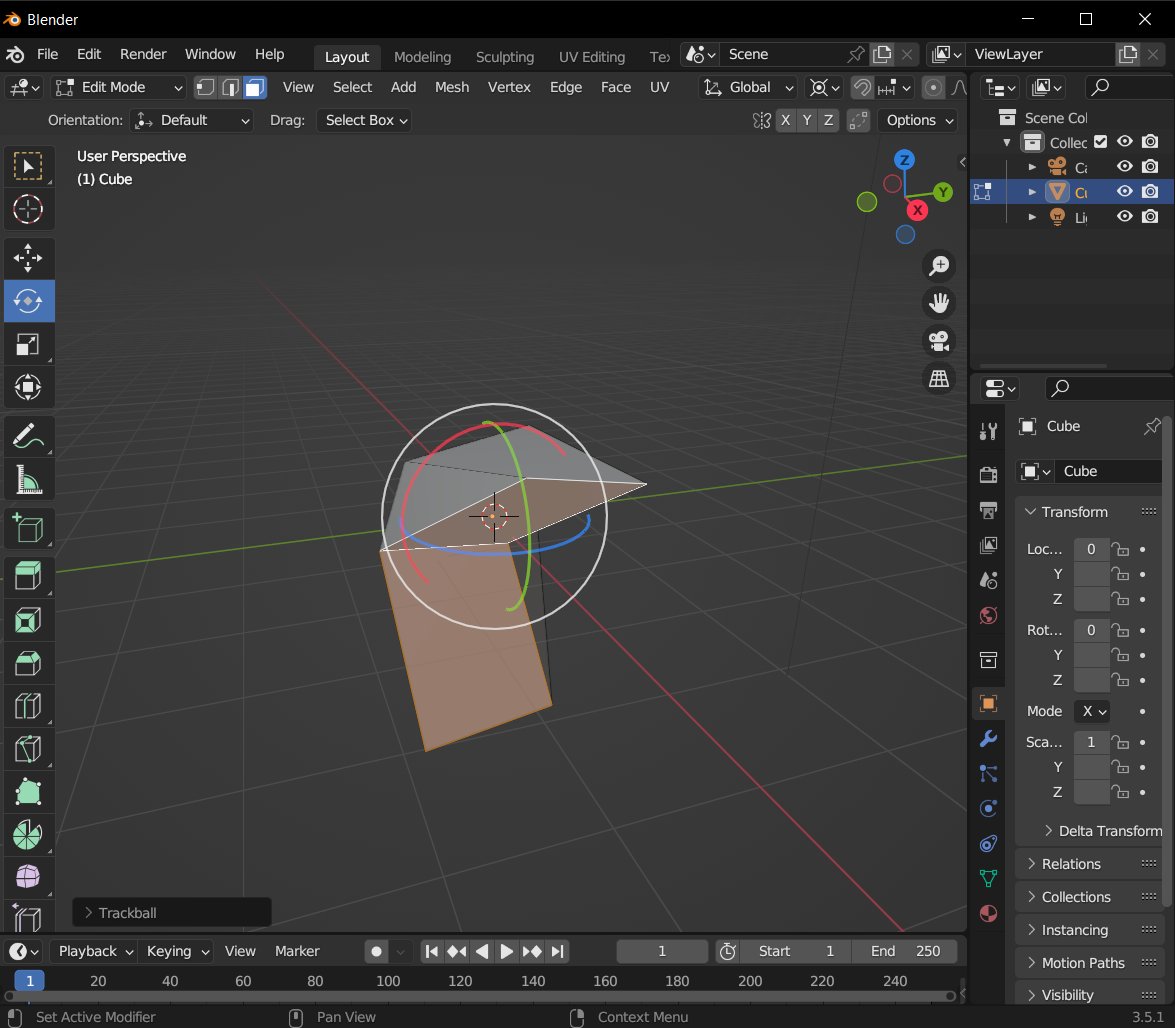
Task: Click the Pan view hand icon
Action: (x=939, y=303)
